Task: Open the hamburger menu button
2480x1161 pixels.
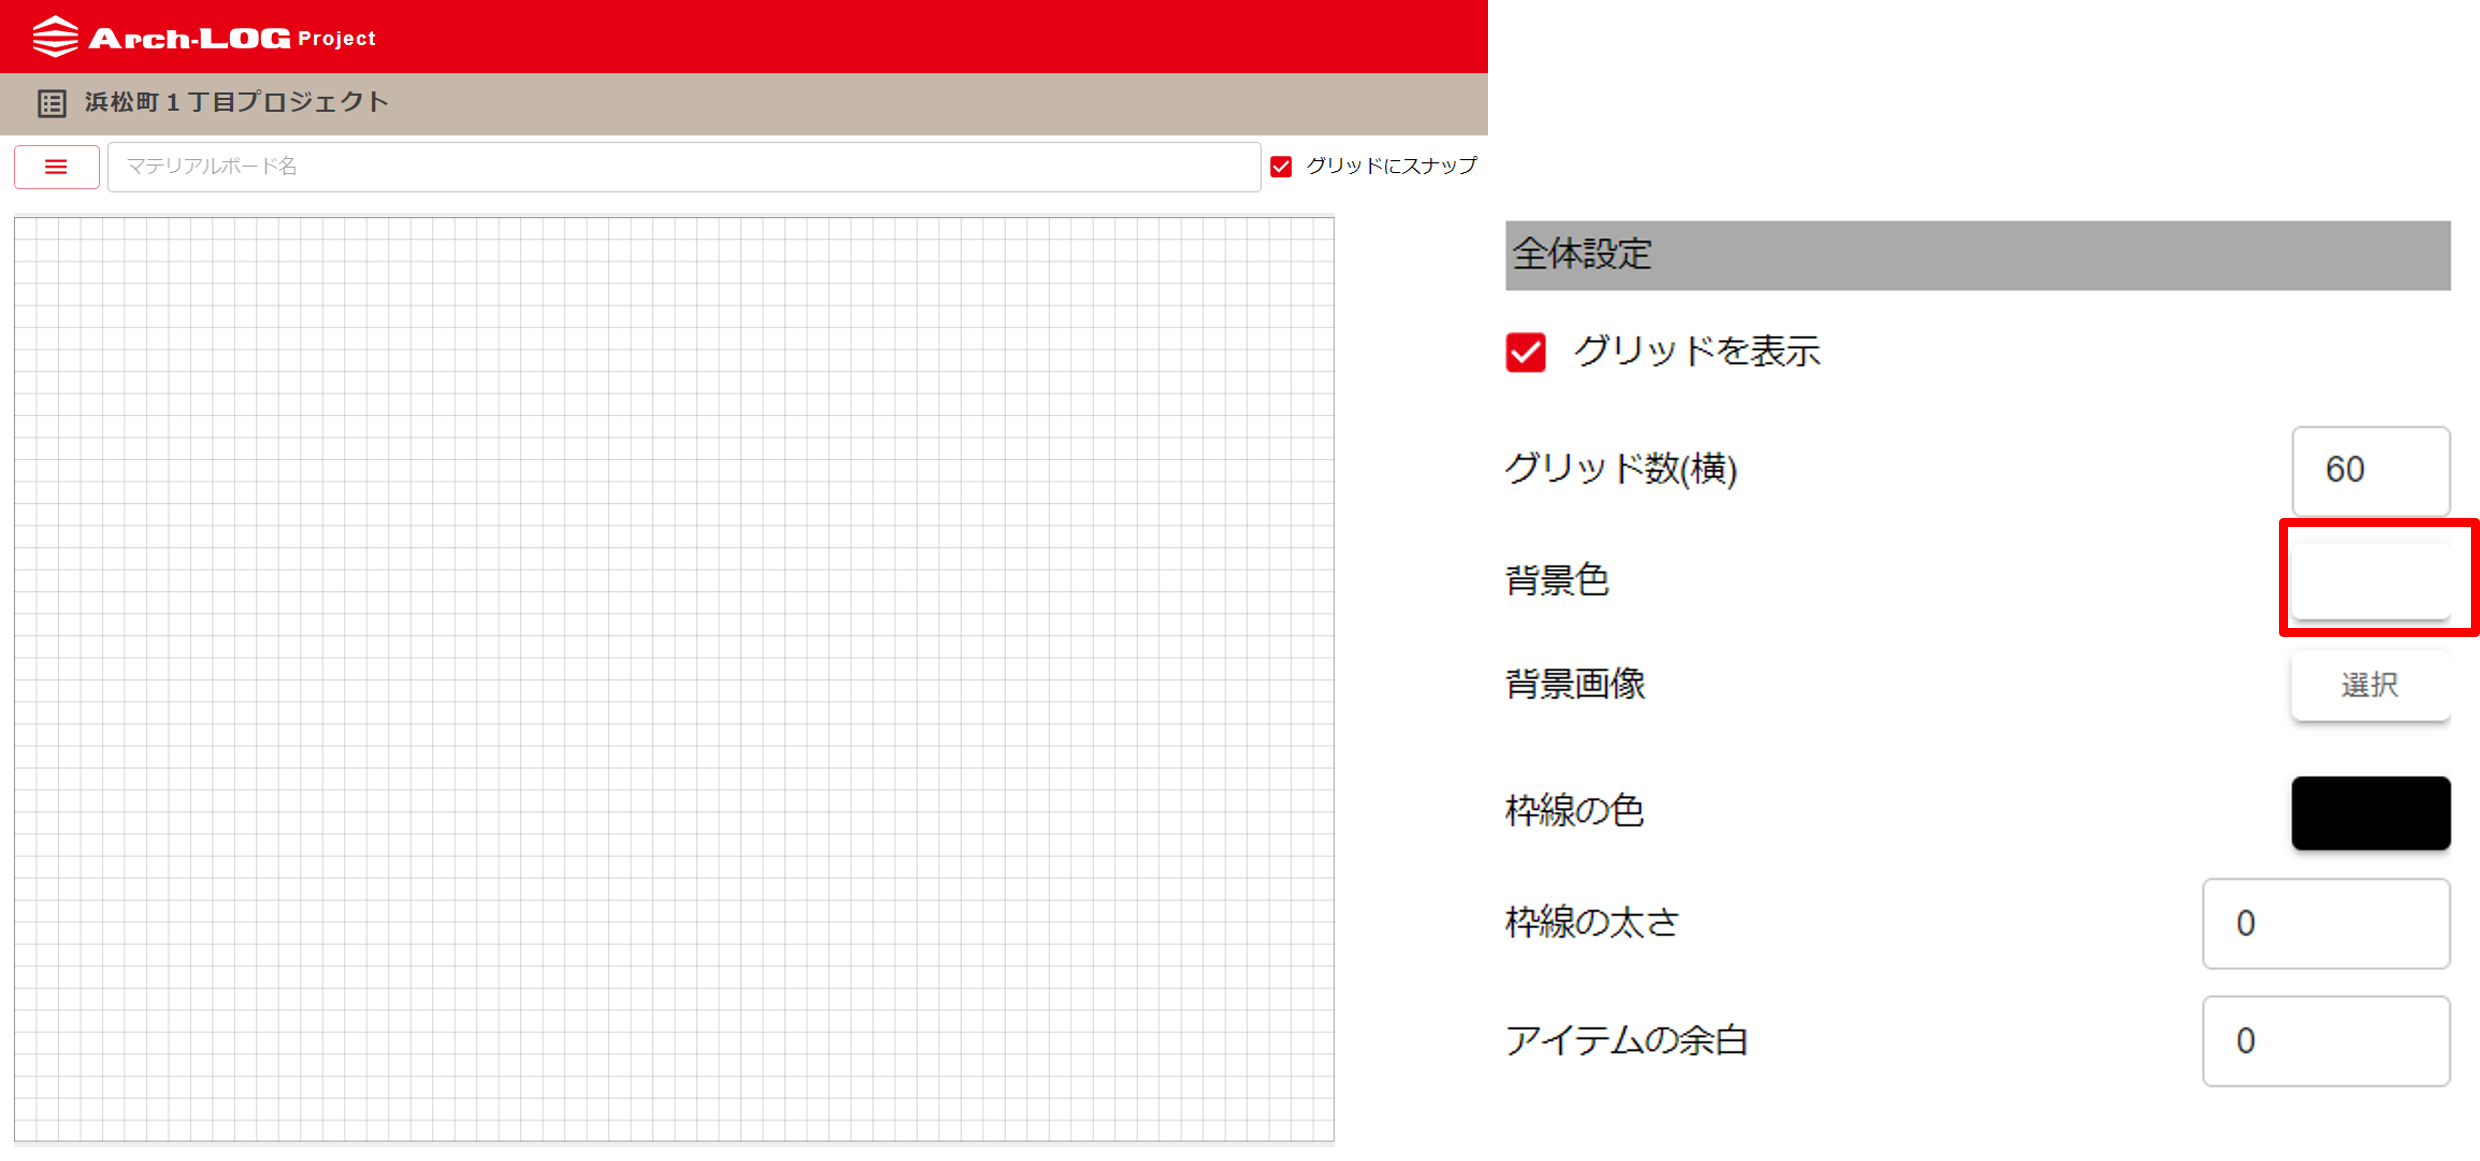Action: point(57,167)
